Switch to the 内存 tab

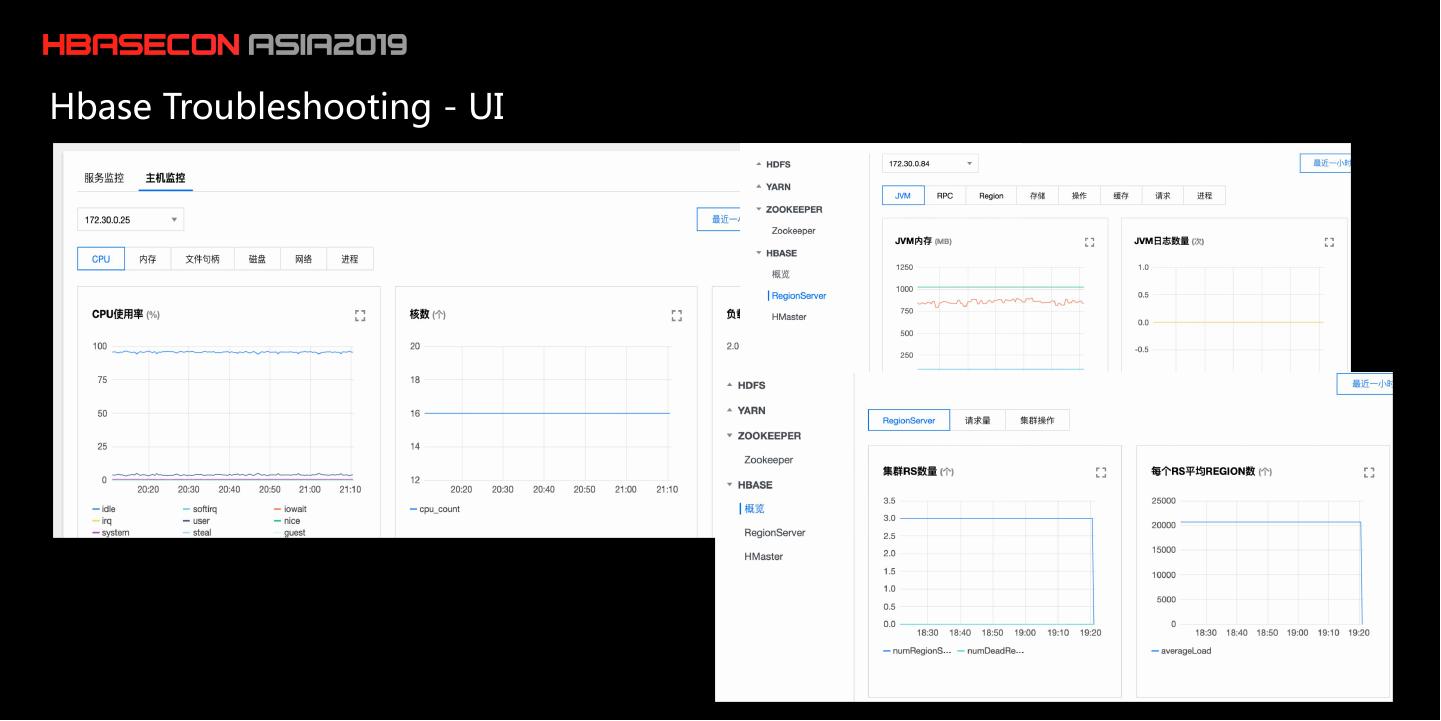tap(148, 259)
